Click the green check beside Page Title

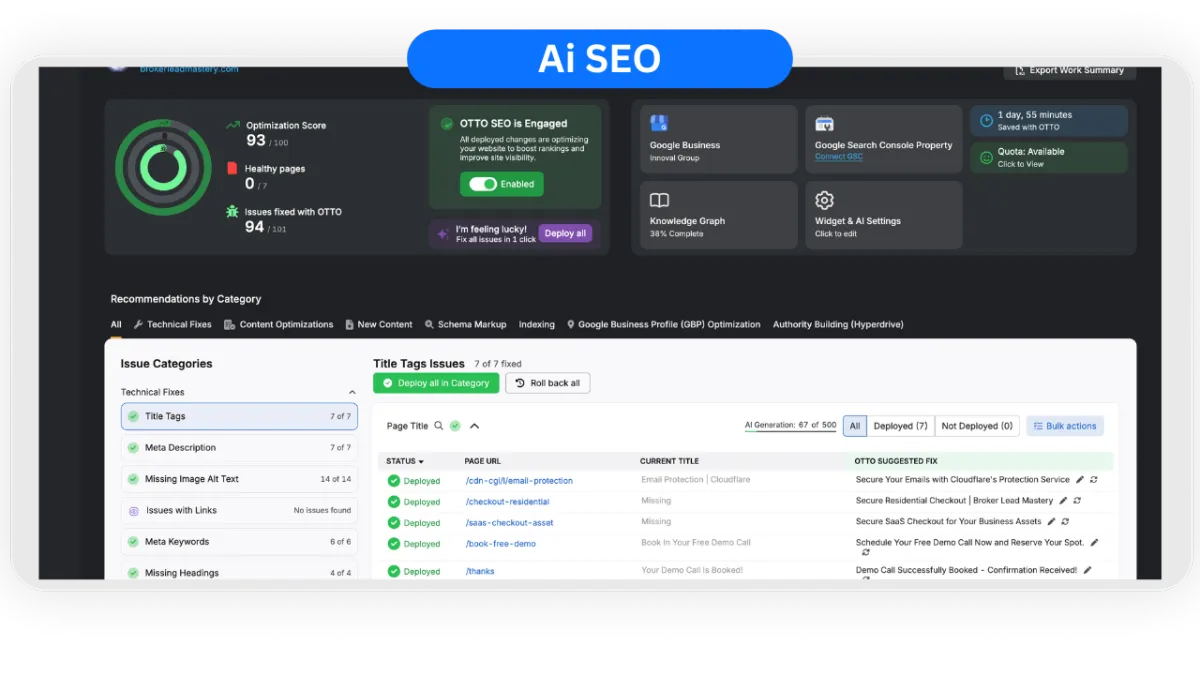click(x=455, y=426)
